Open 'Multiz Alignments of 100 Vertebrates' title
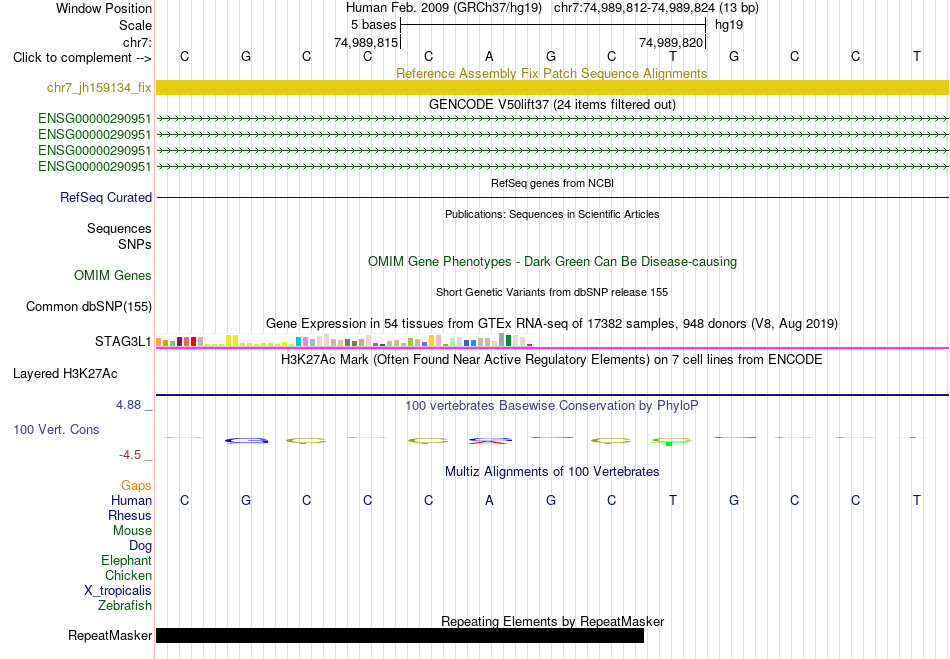 click(552, 471)
